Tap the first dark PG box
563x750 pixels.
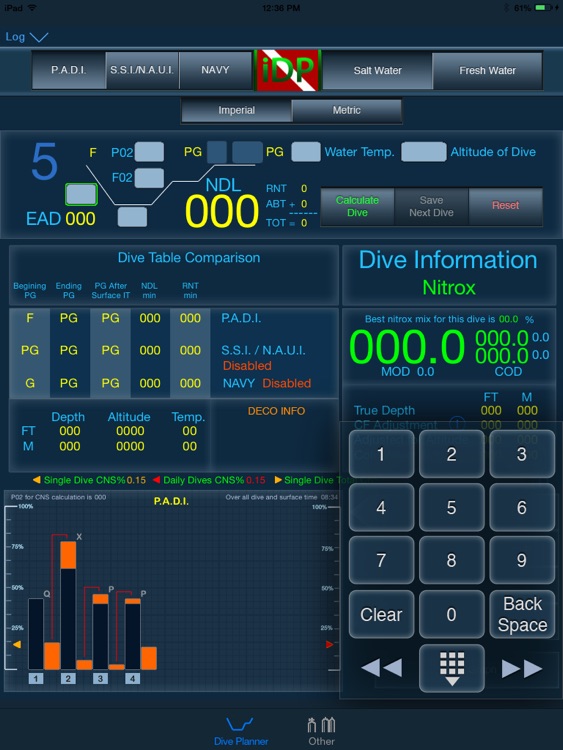(217, 153)
